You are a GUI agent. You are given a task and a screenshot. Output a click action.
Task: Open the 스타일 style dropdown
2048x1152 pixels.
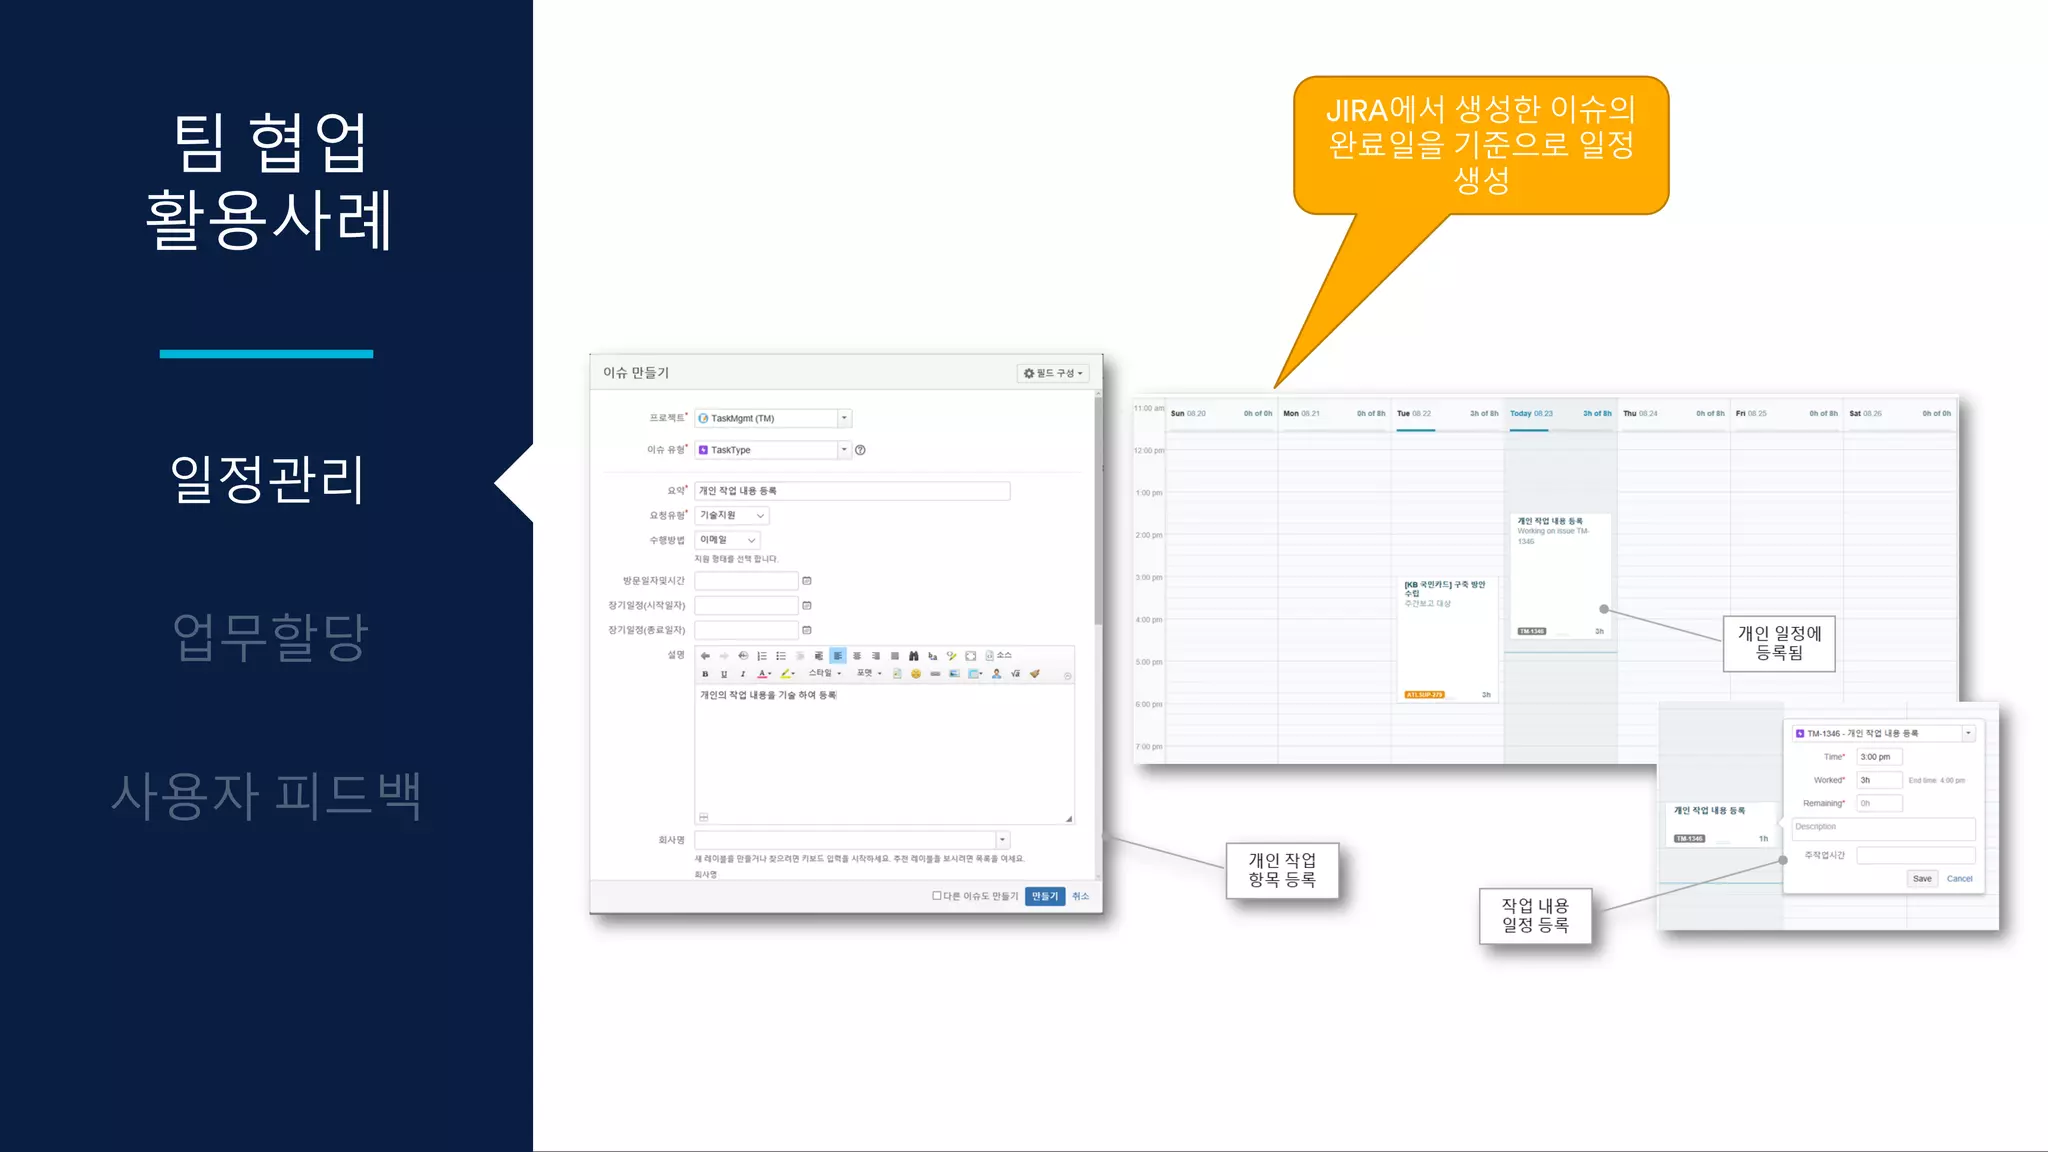pyautogui.click(x=825, y=674)
